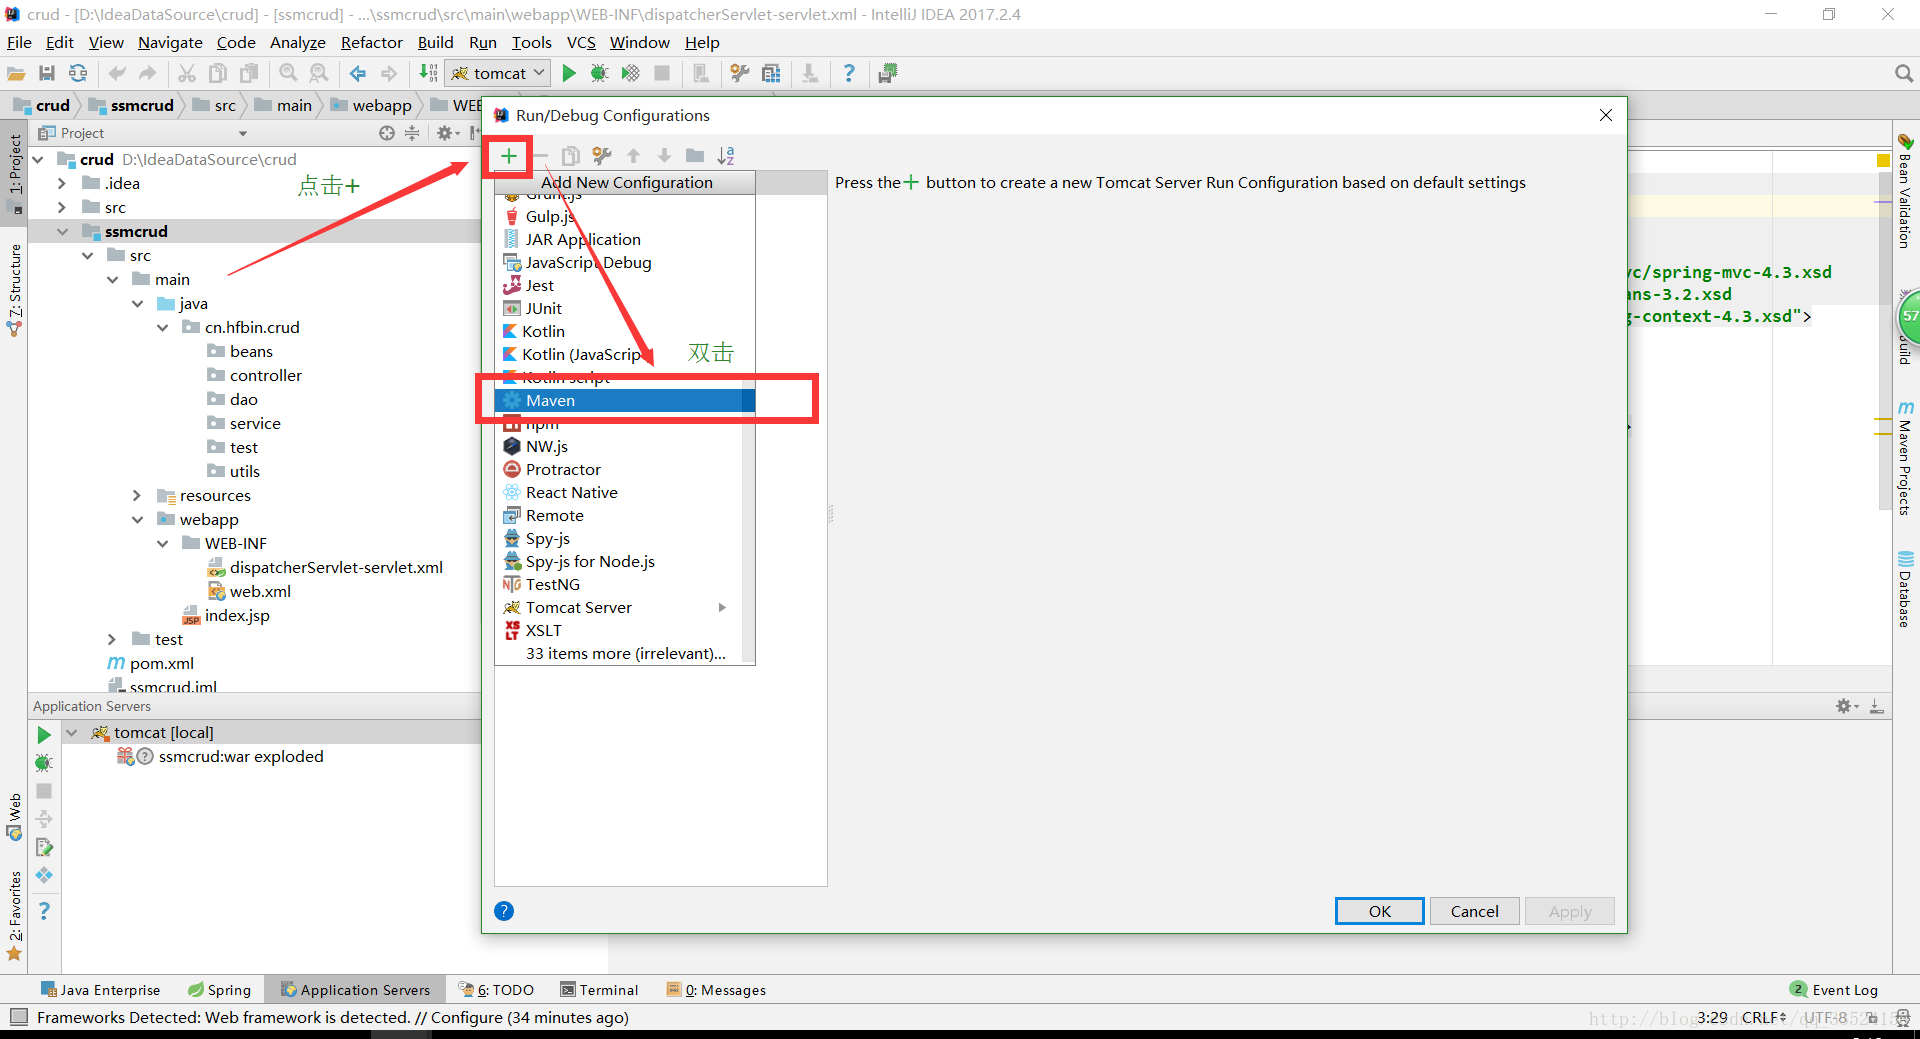Image resolution: width=1920 pixels, height=1039 pixels.
Task: Click the Synchronize icon in toolbar
Action: pyautogui.click(x=78, y=73)
